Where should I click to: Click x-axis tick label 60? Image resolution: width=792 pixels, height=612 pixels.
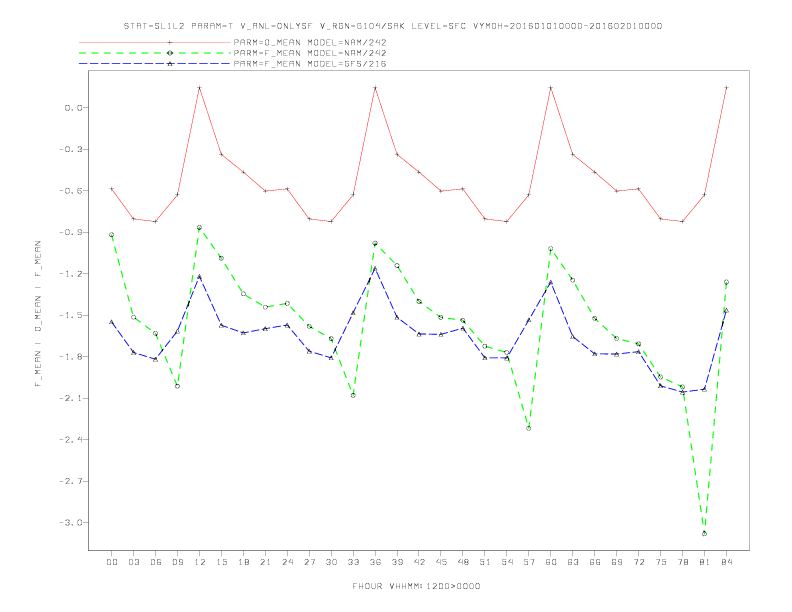coord(551,562)
